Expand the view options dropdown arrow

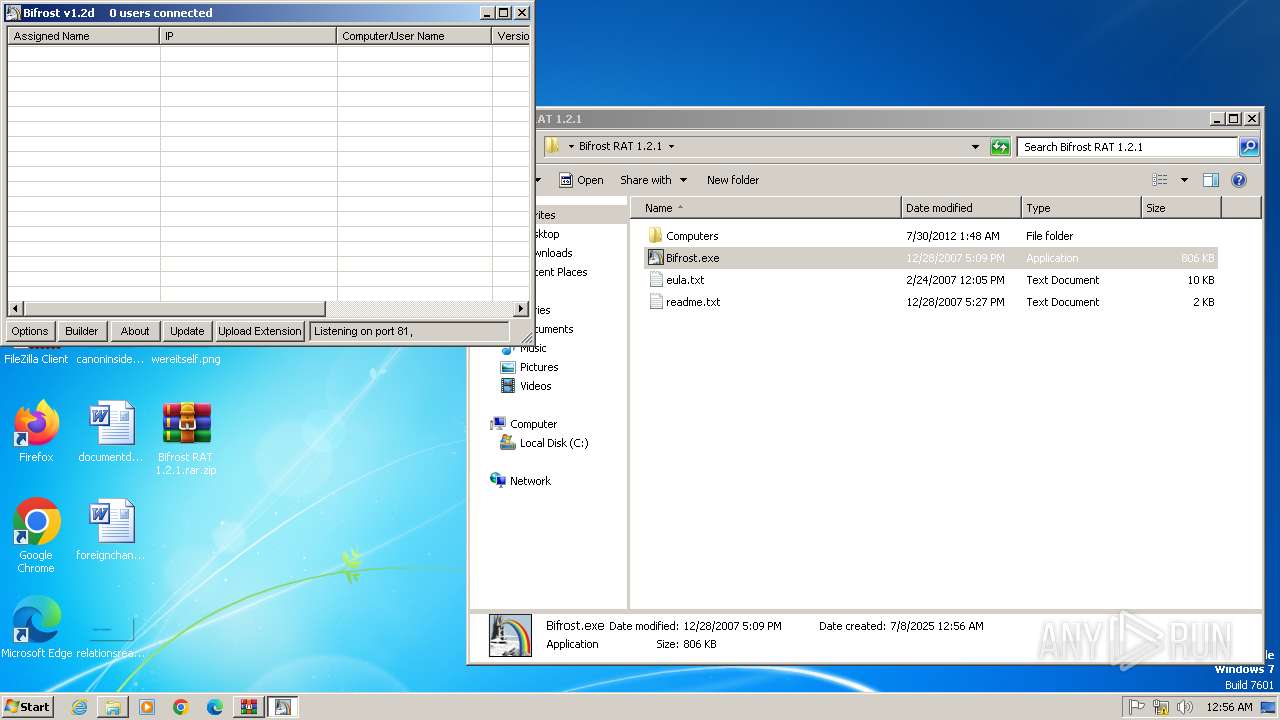(x=1184, y=180)
